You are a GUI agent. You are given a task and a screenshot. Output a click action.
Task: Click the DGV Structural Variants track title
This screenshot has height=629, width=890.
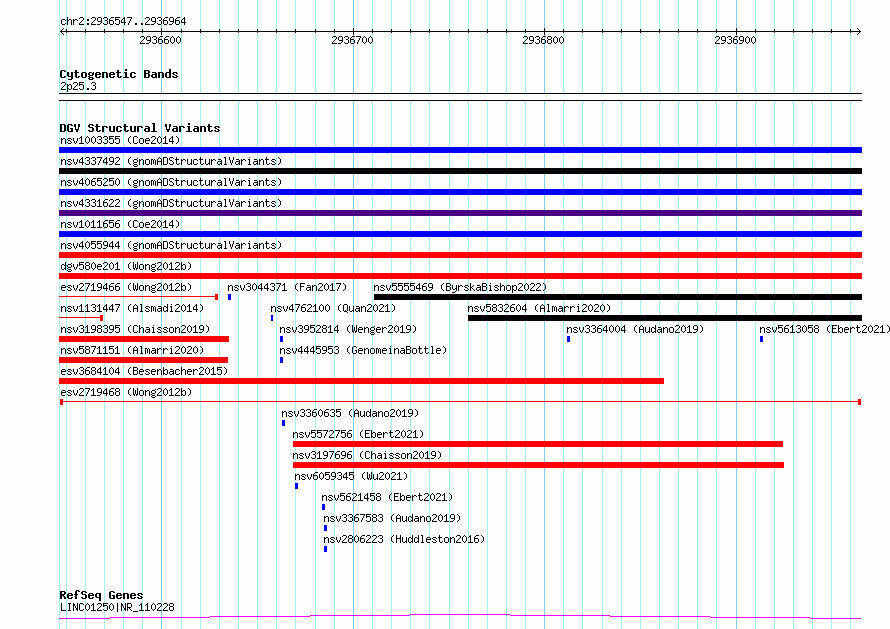(140, 128)
